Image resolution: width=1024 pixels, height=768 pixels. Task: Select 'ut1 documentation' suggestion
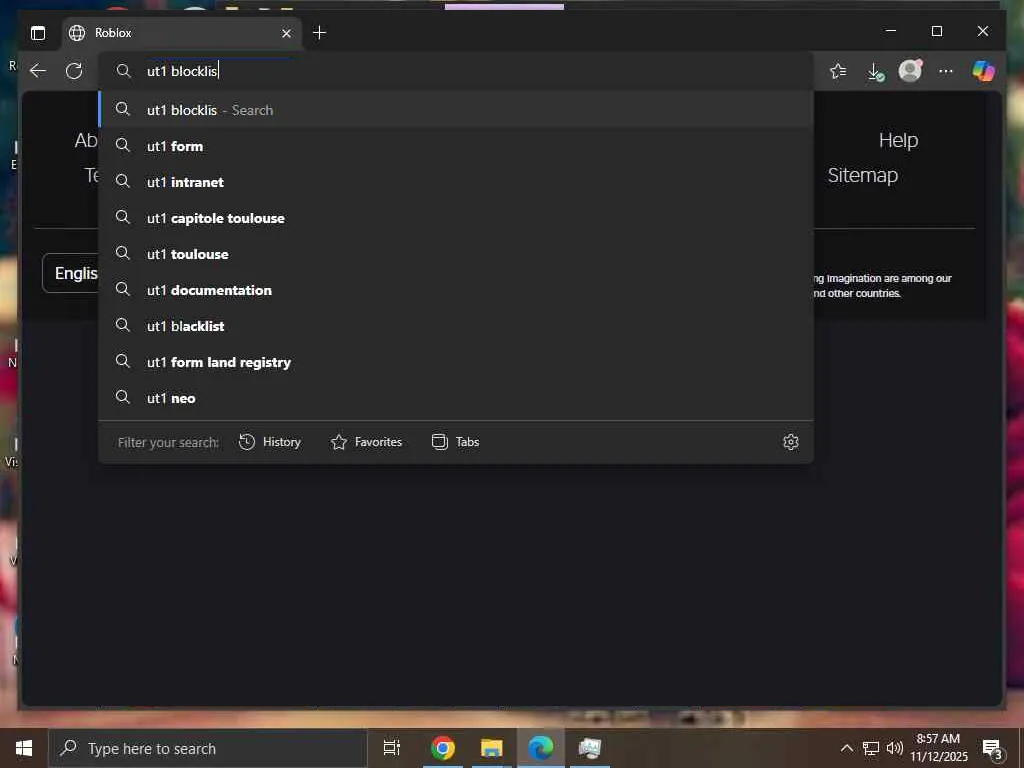point(456,289)
